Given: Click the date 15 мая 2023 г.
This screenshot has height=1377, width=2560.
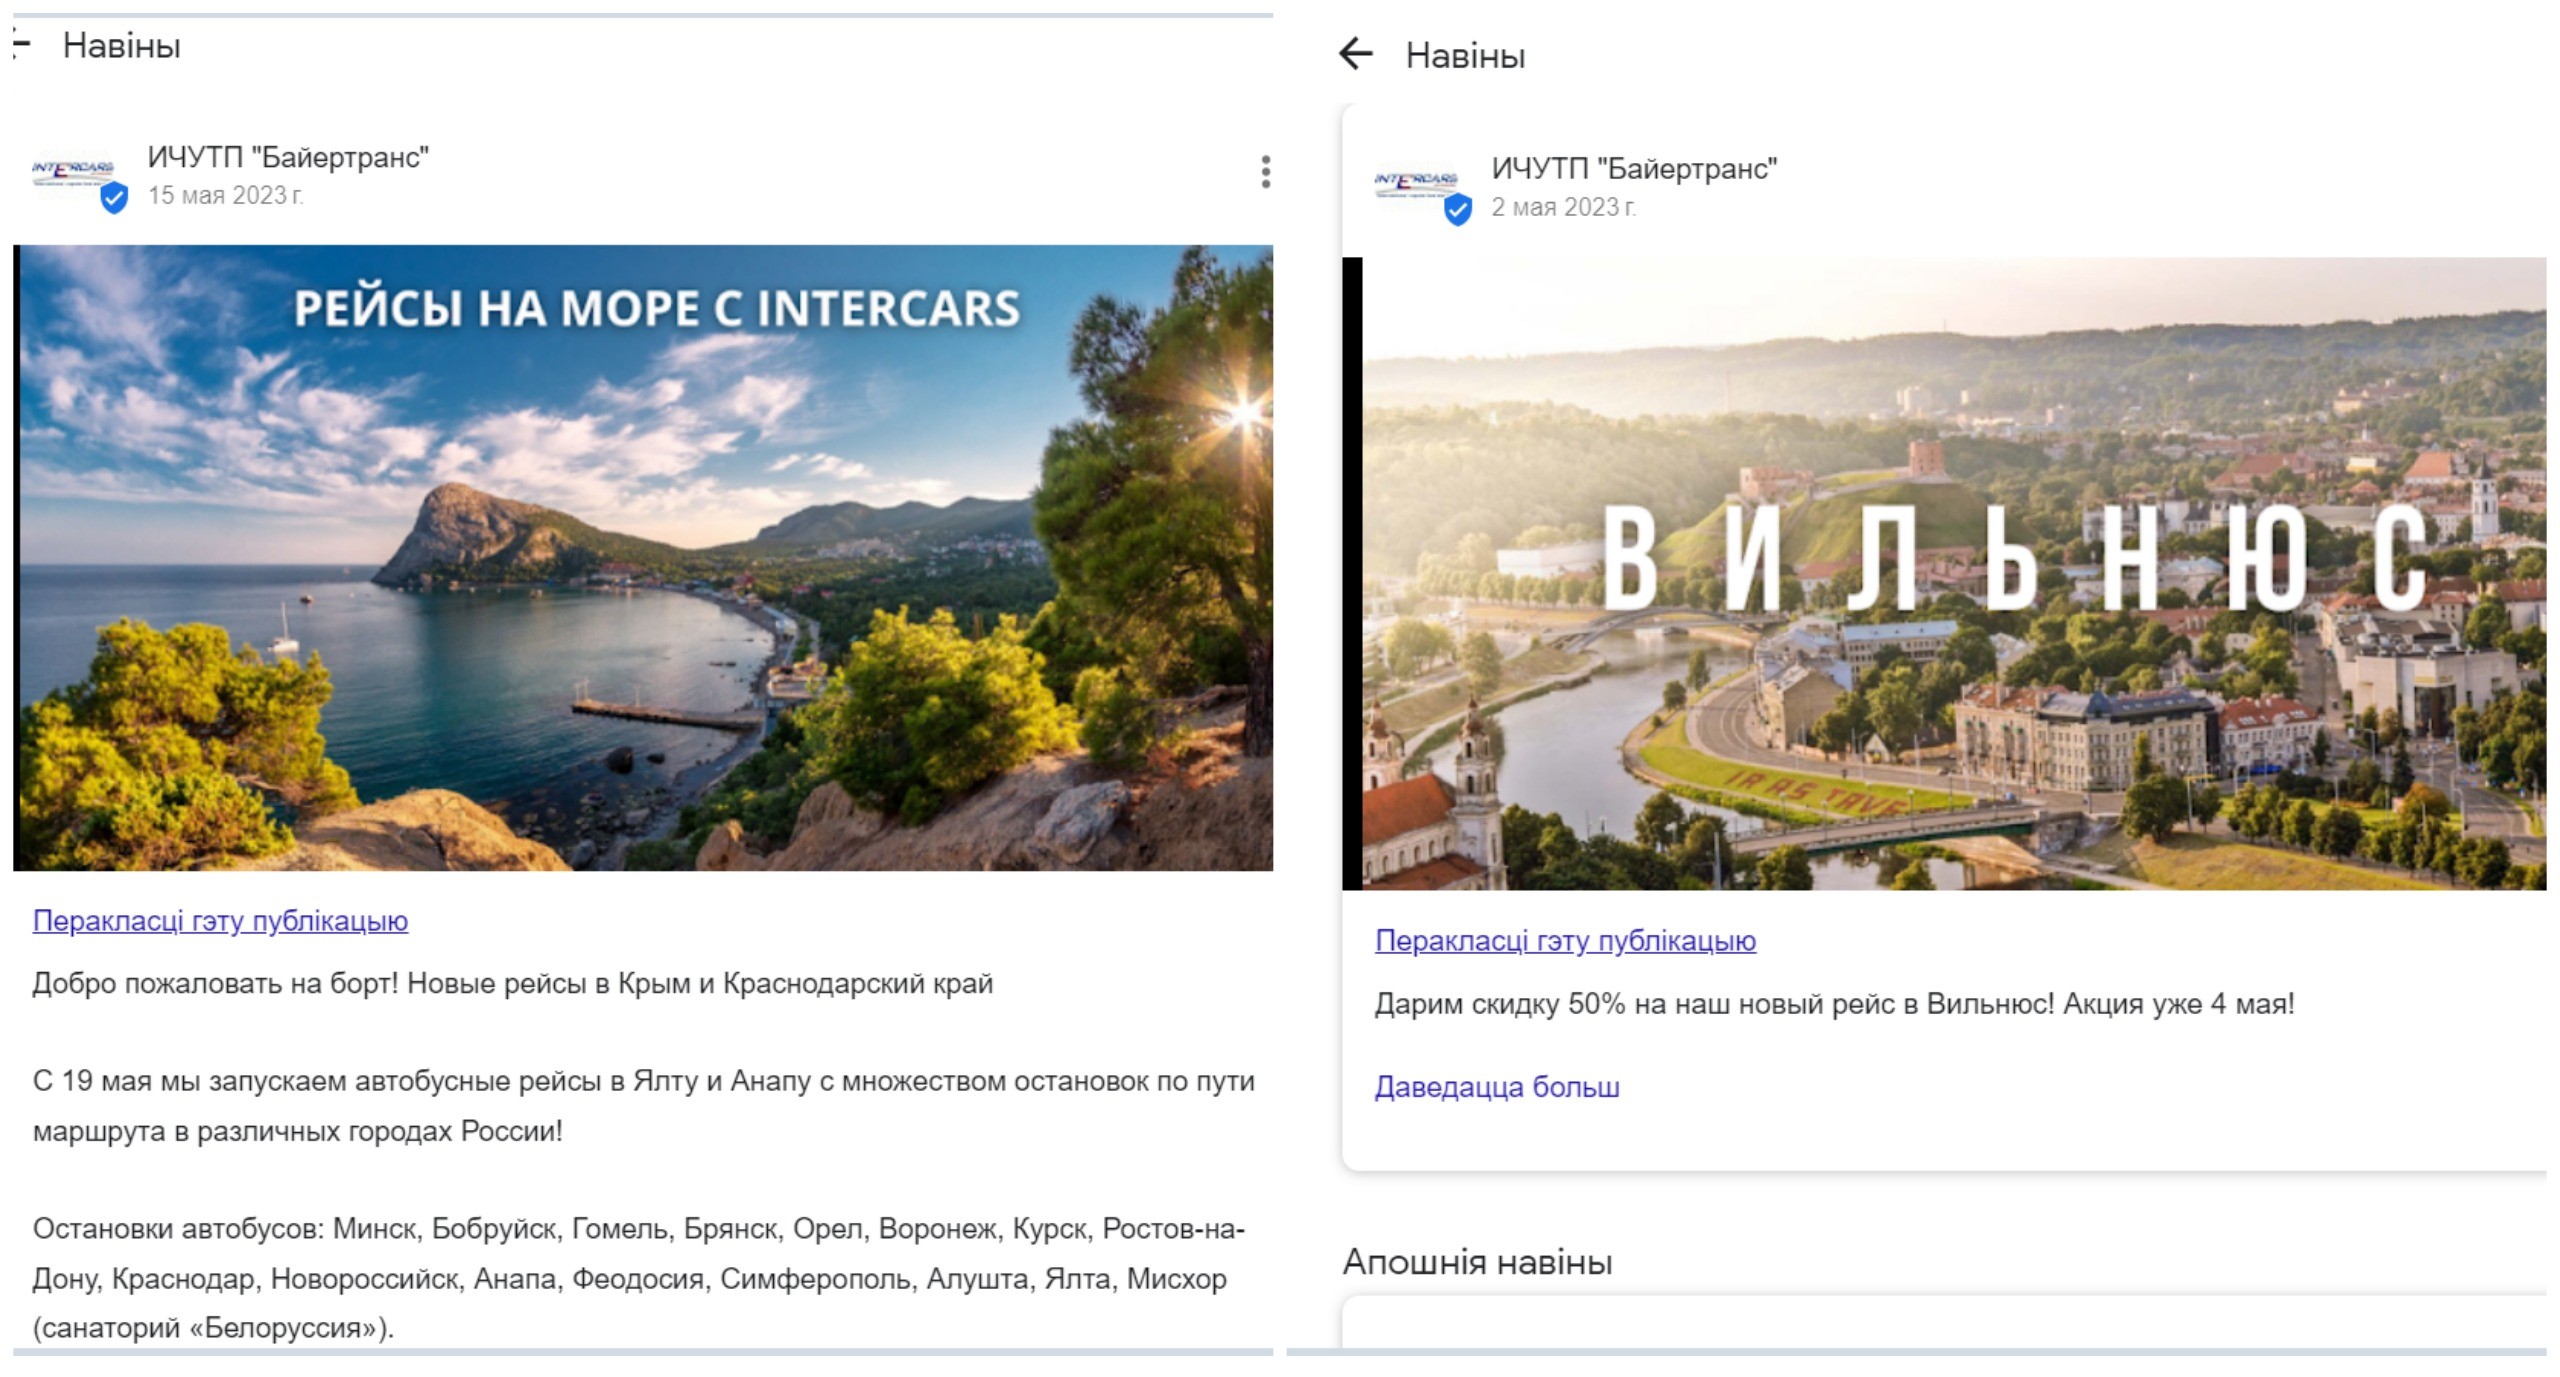Looking at the screenshot, I should 226,195.
